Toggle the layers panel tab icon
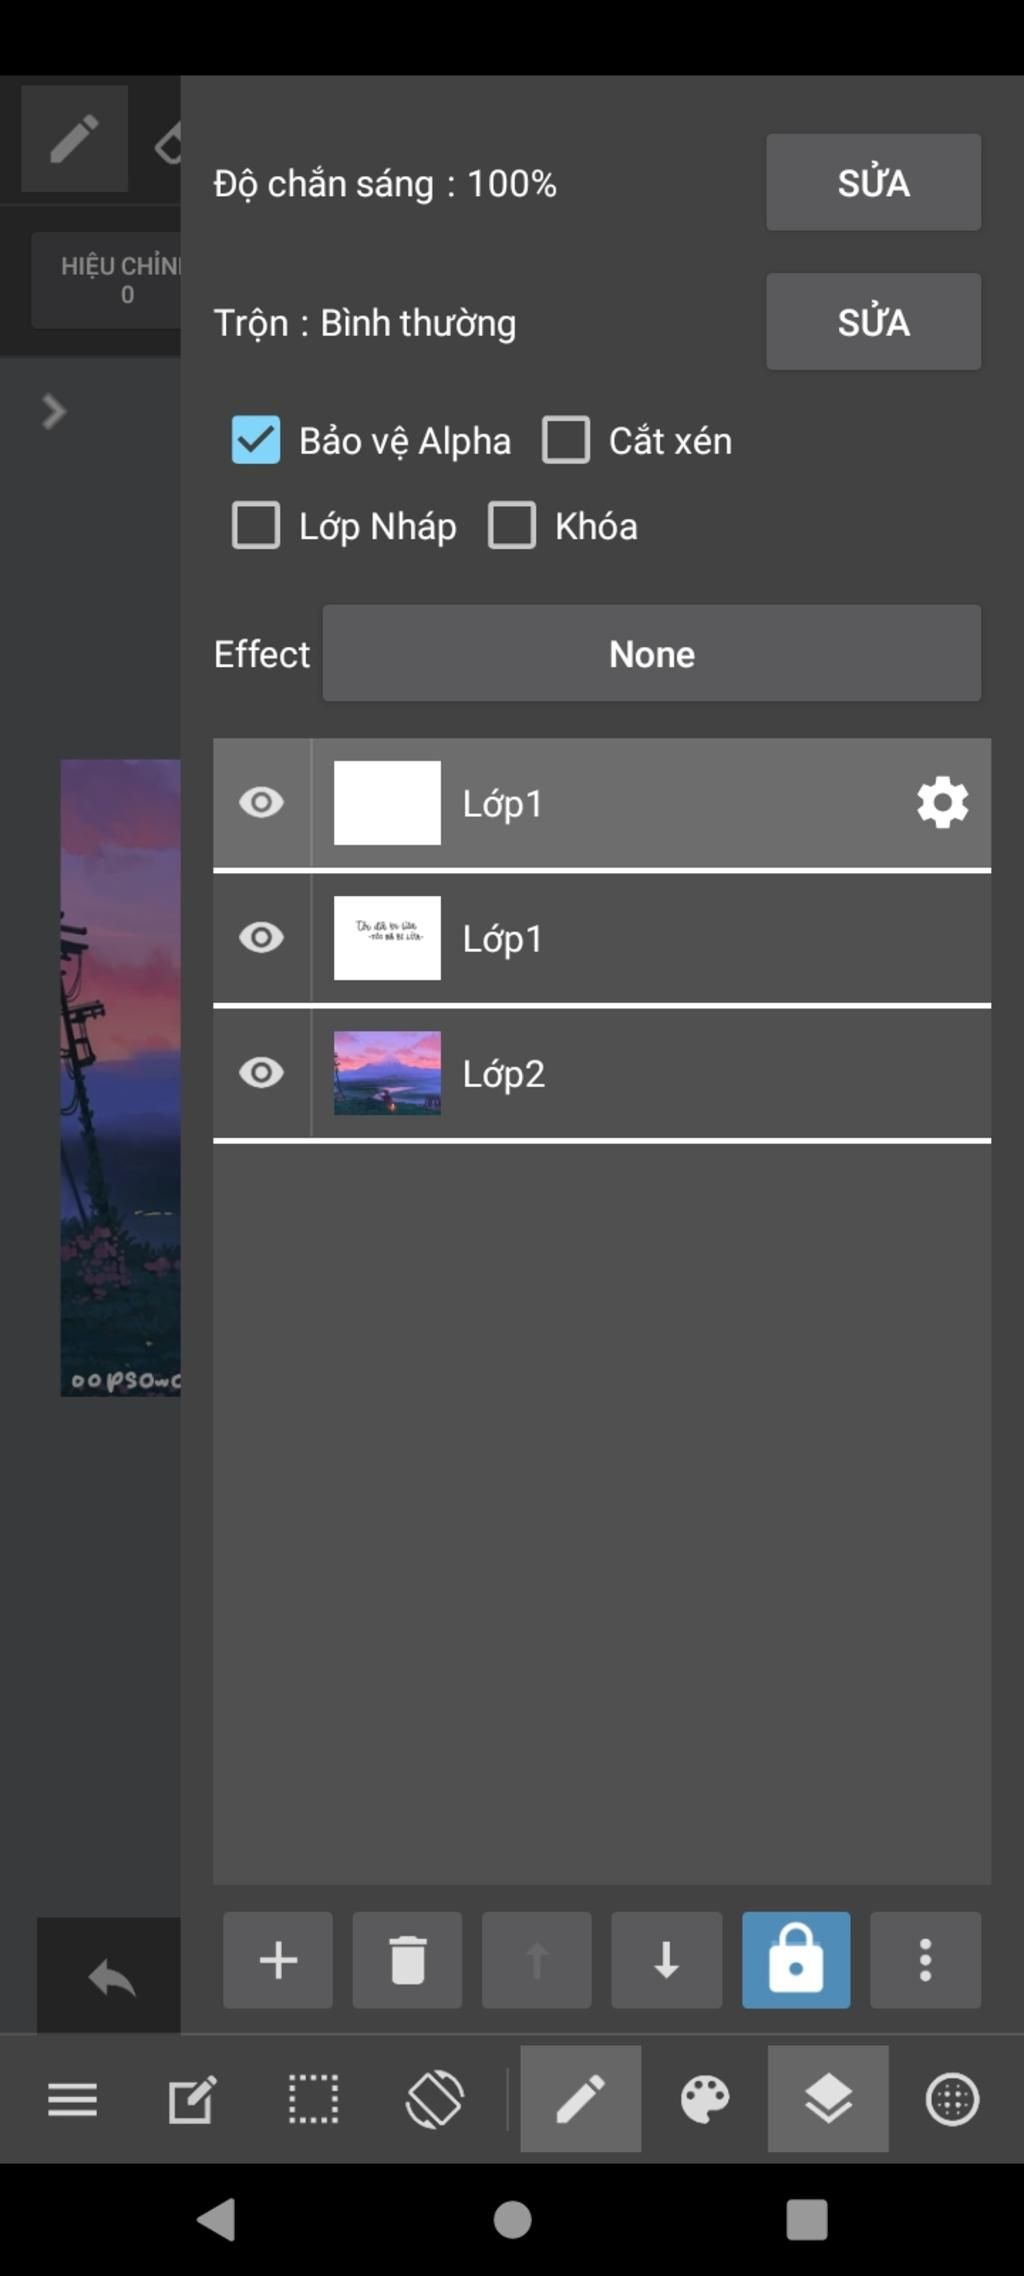1024x2276 pixels. point(828,2098)
